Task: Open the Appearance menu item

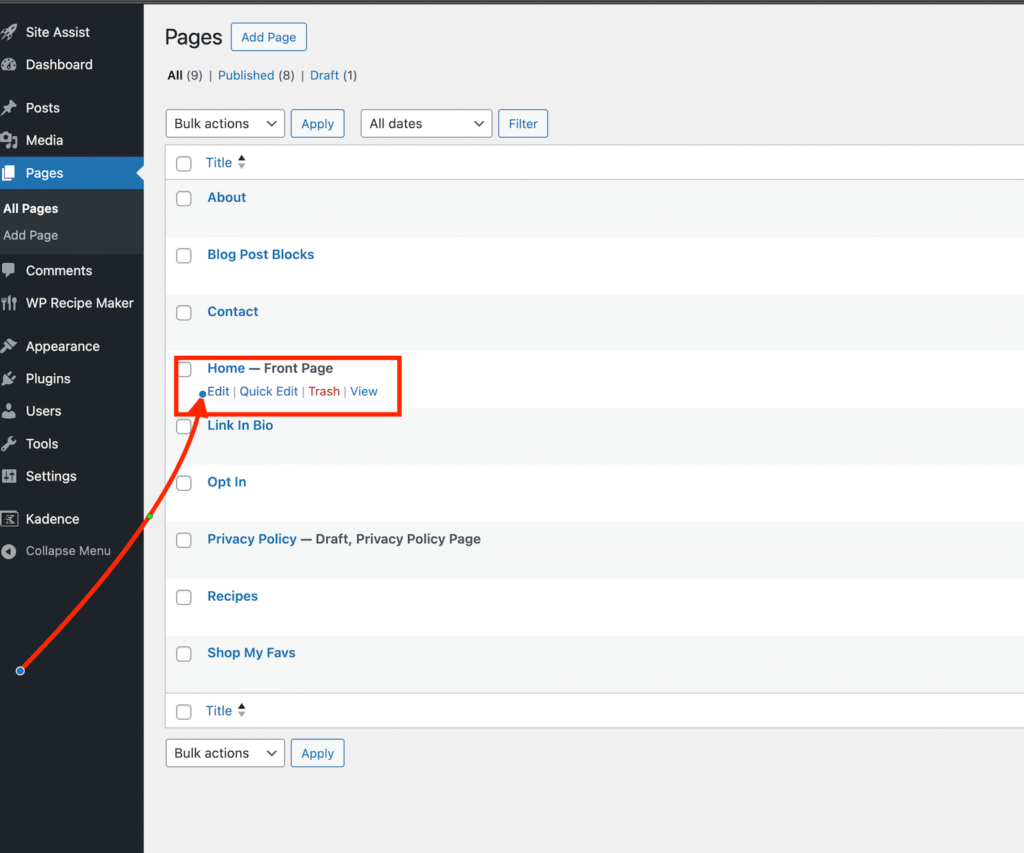Action: coord(62,347)
